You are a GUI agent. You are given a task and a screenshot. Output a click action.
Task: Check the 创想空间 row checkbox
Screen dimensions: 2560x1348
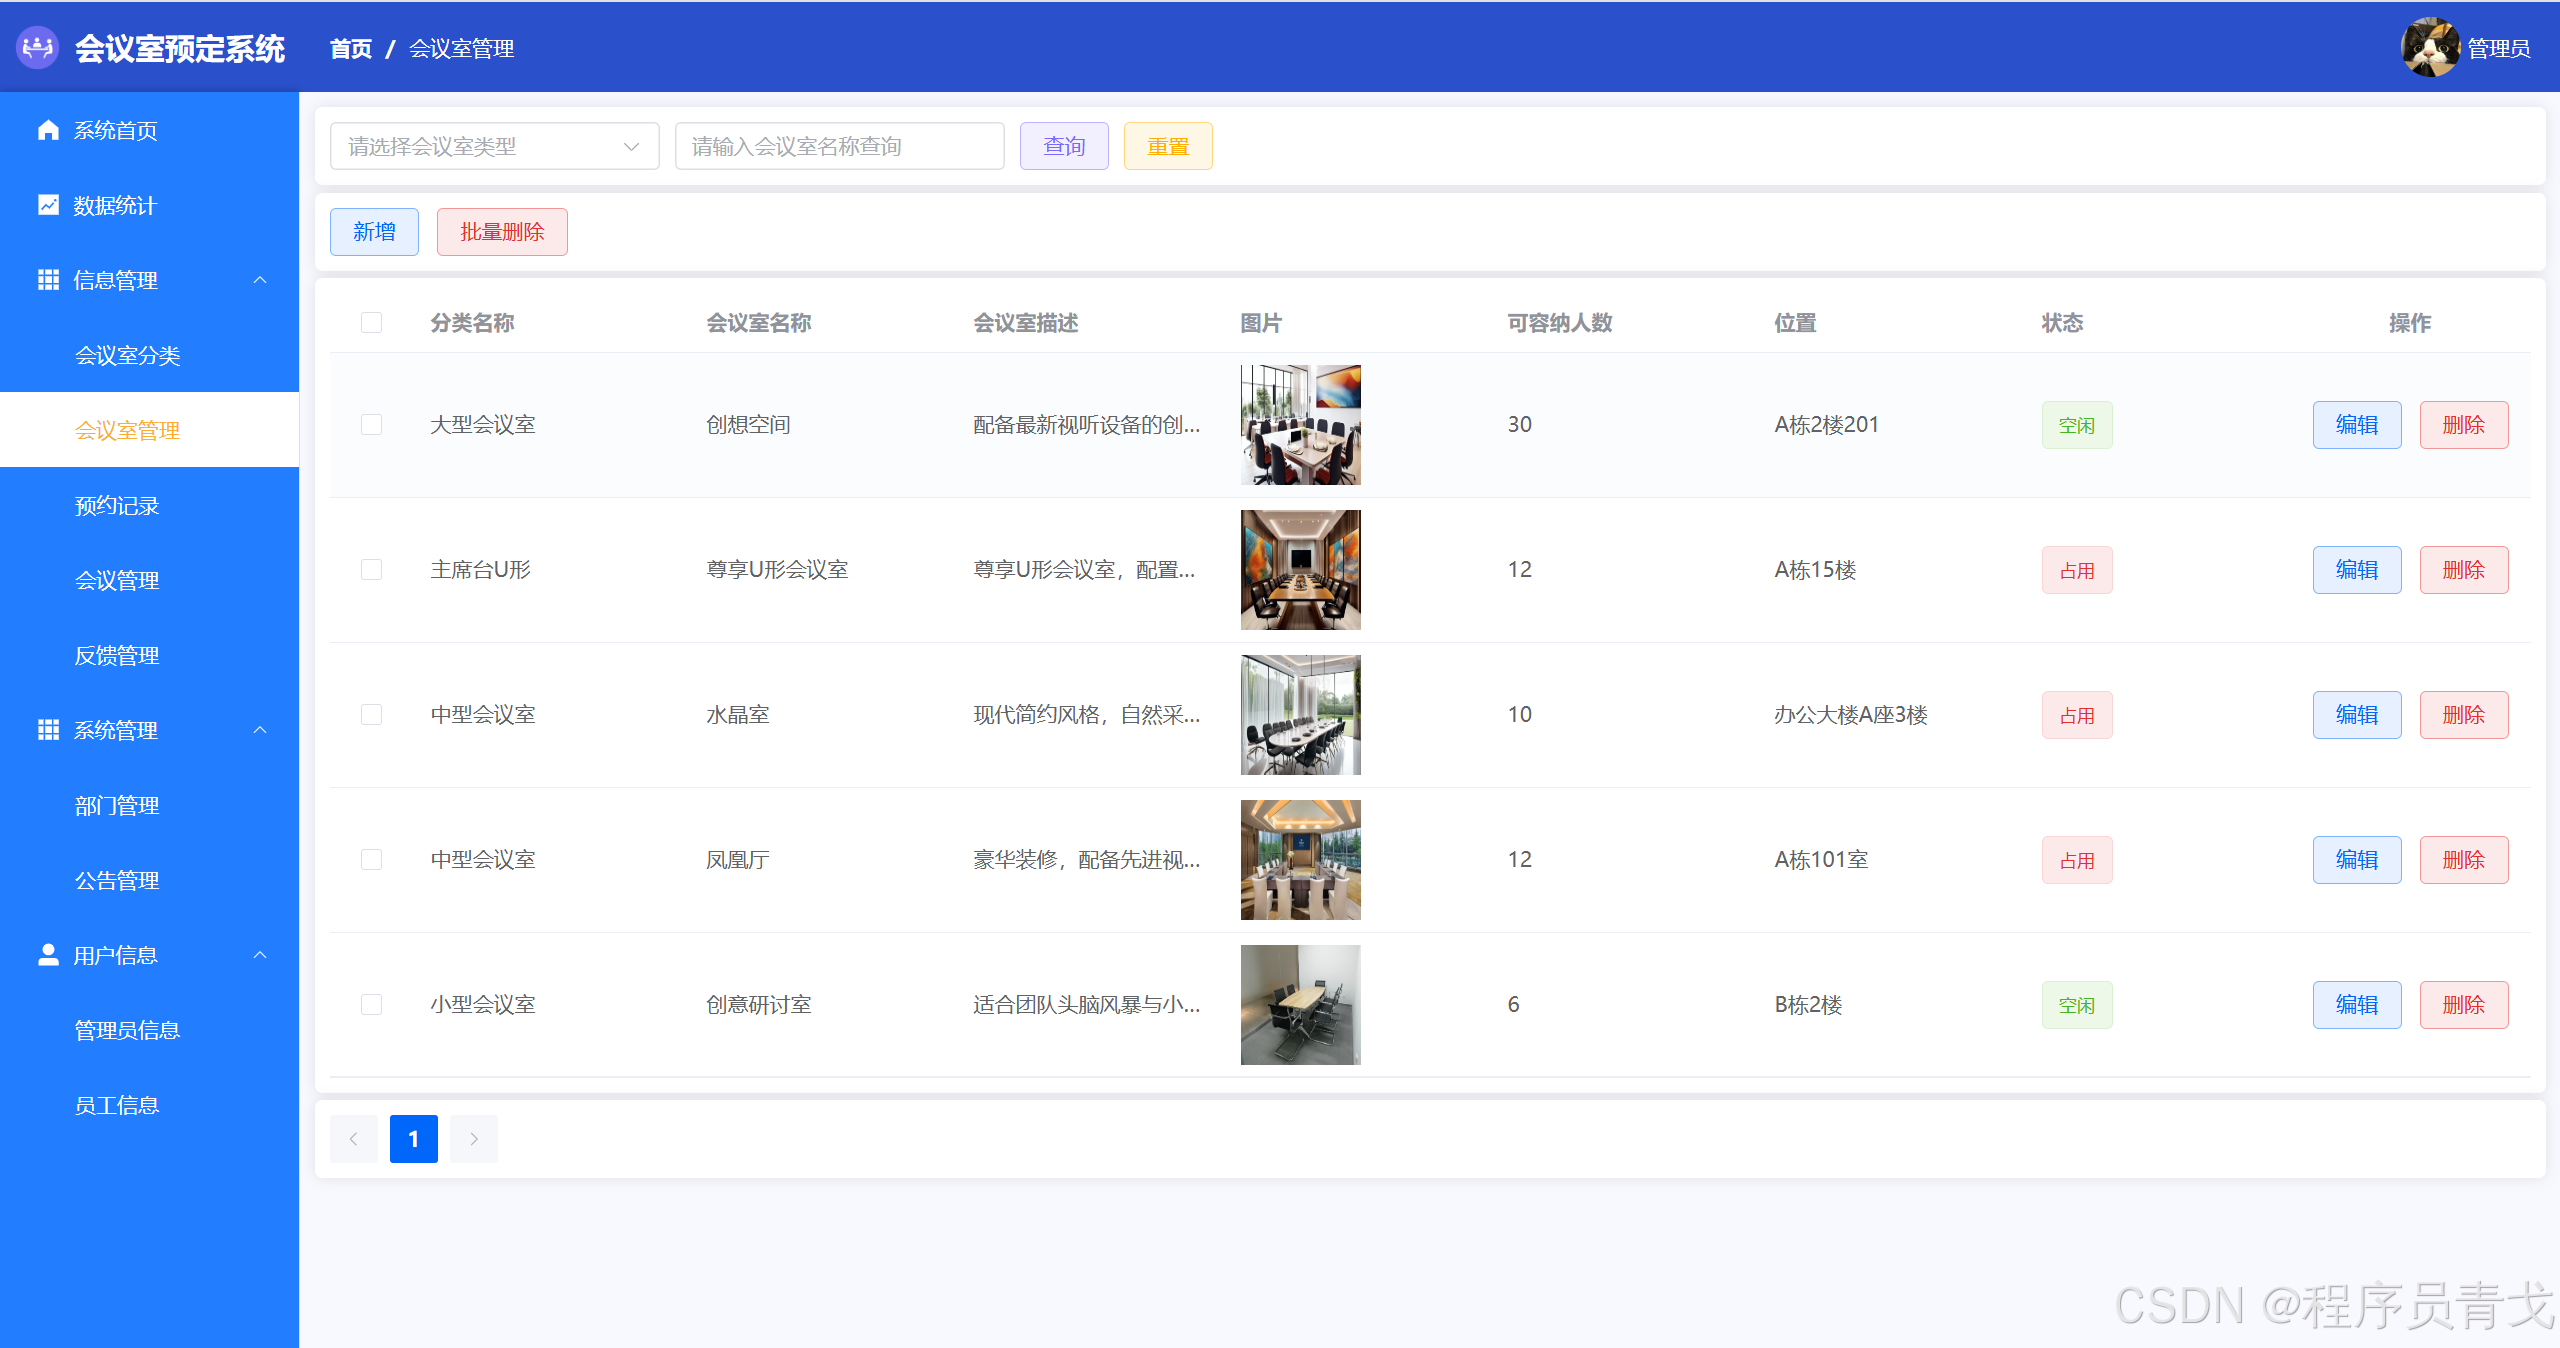point(371,424)
